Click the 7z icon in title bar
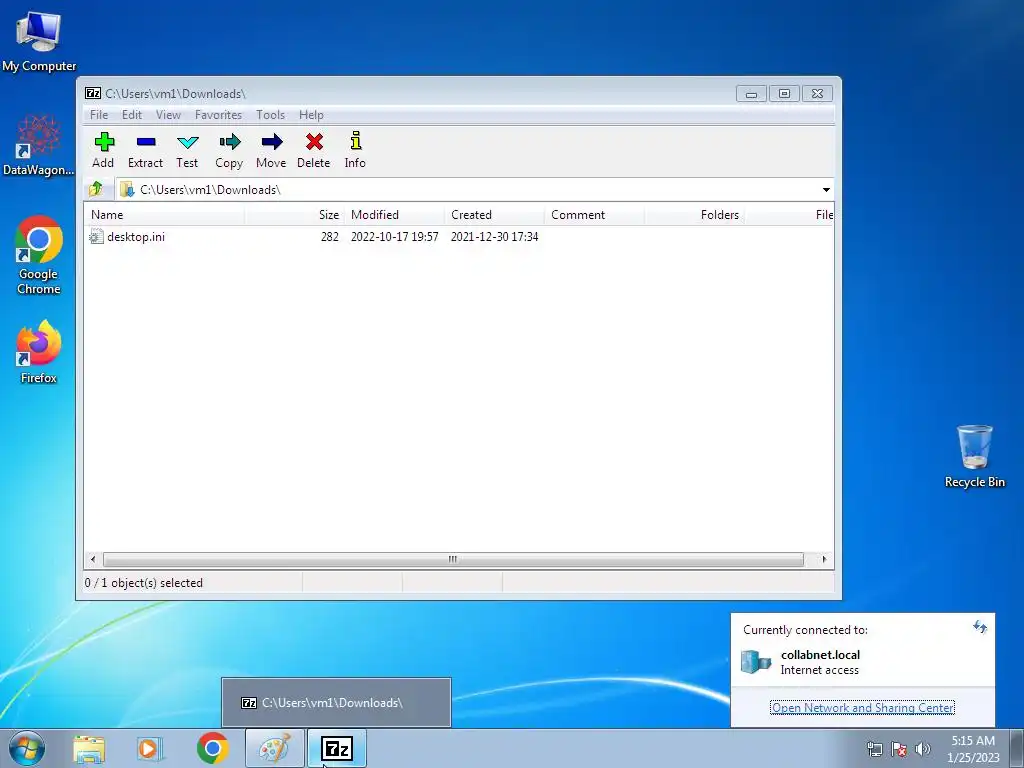Screen dimensions: 1024x768 tap(93, 93)
